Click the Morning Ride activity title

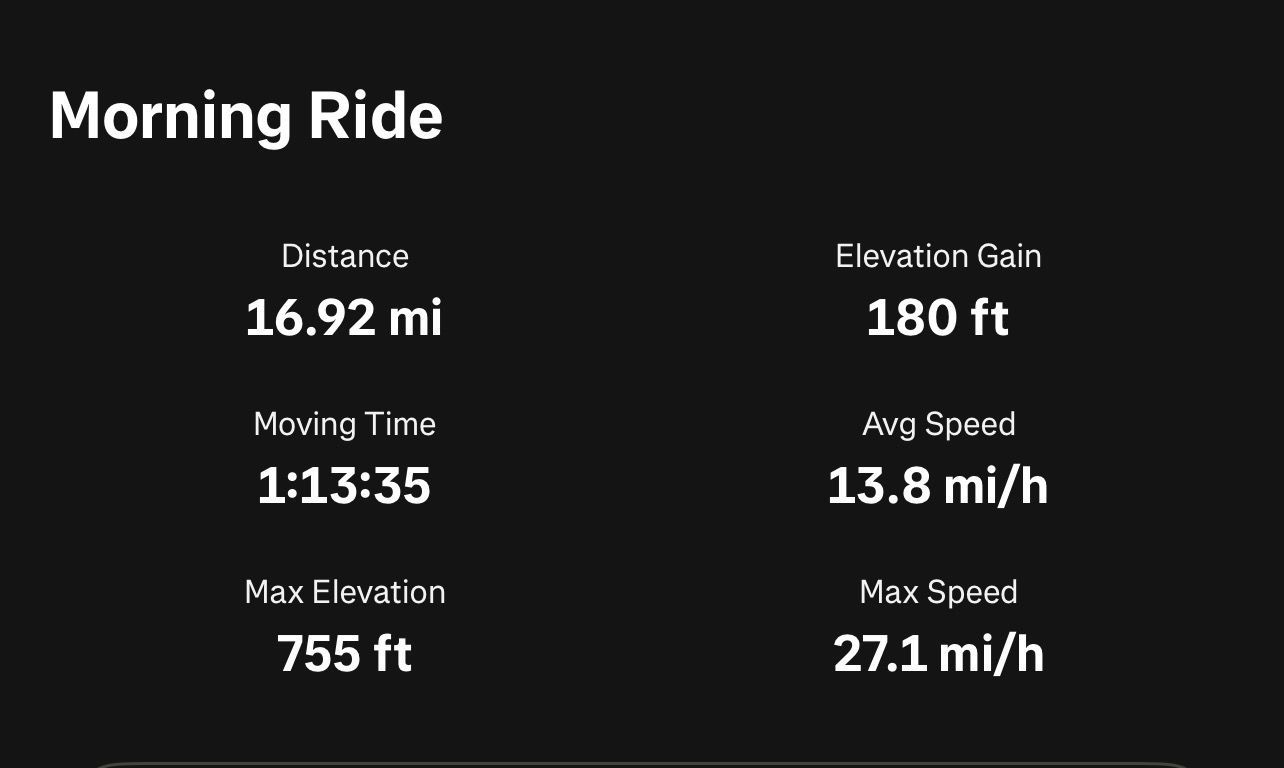(246, 116)
